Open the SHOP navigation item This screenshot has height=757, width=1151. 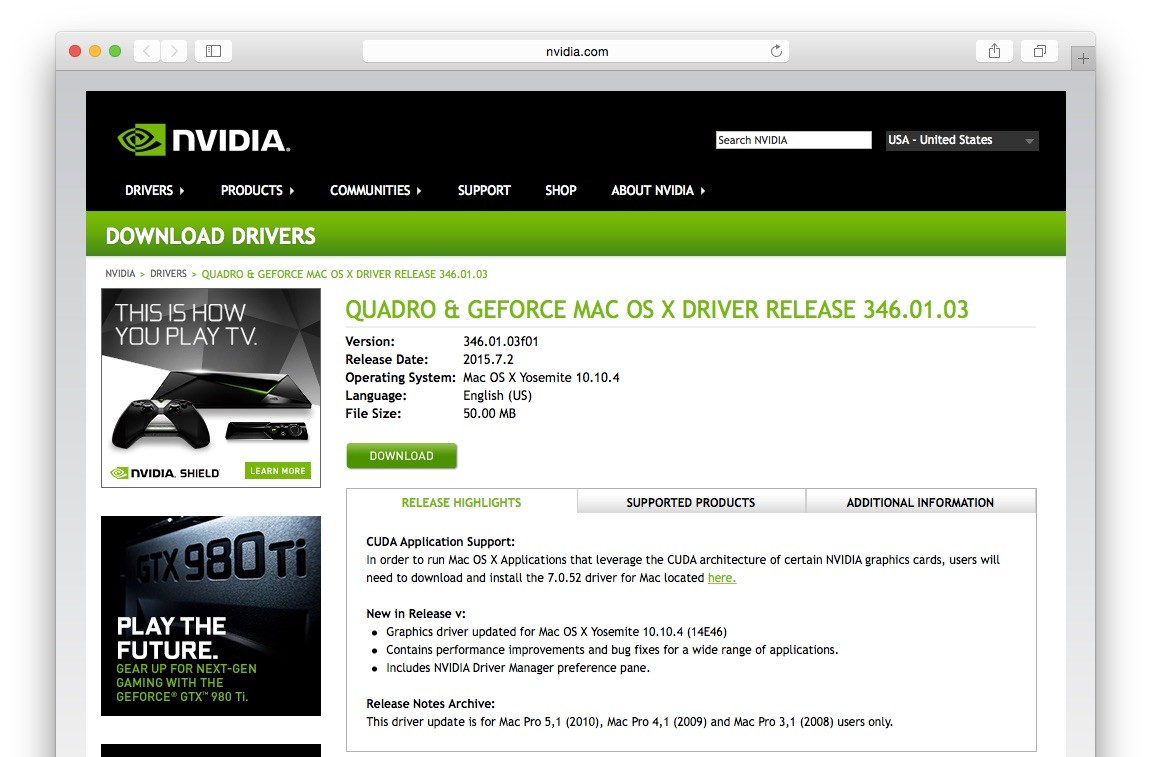click(561, 190)
